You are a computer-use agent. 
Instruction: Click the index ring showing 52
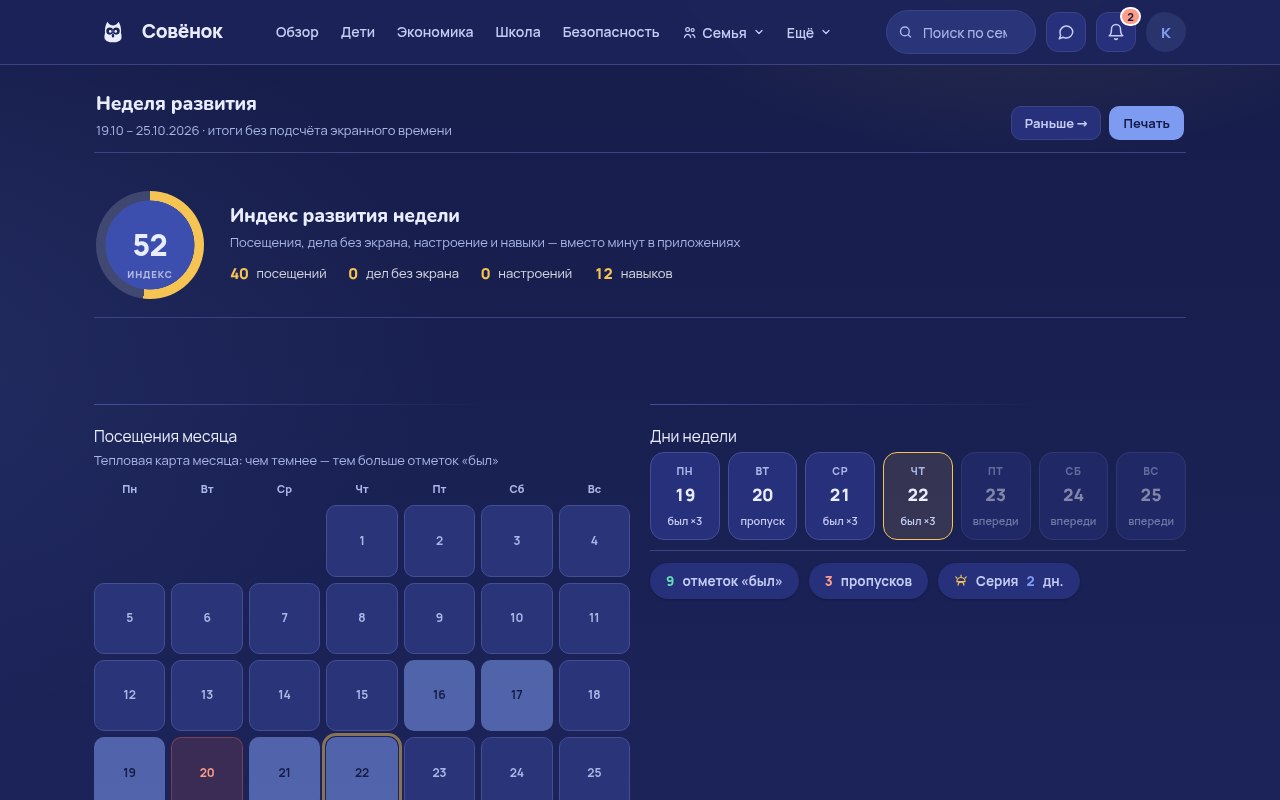tap(150, 245)
